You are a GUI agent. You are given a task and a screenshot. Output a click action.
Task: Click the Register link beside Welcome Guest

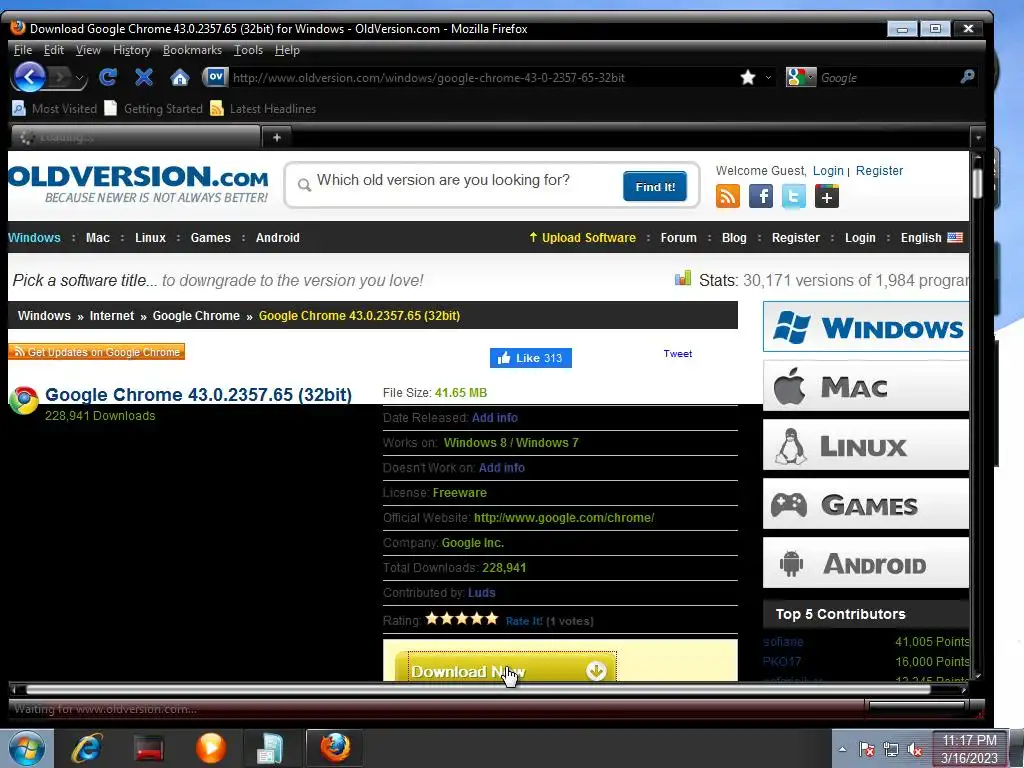click(879, 170)
